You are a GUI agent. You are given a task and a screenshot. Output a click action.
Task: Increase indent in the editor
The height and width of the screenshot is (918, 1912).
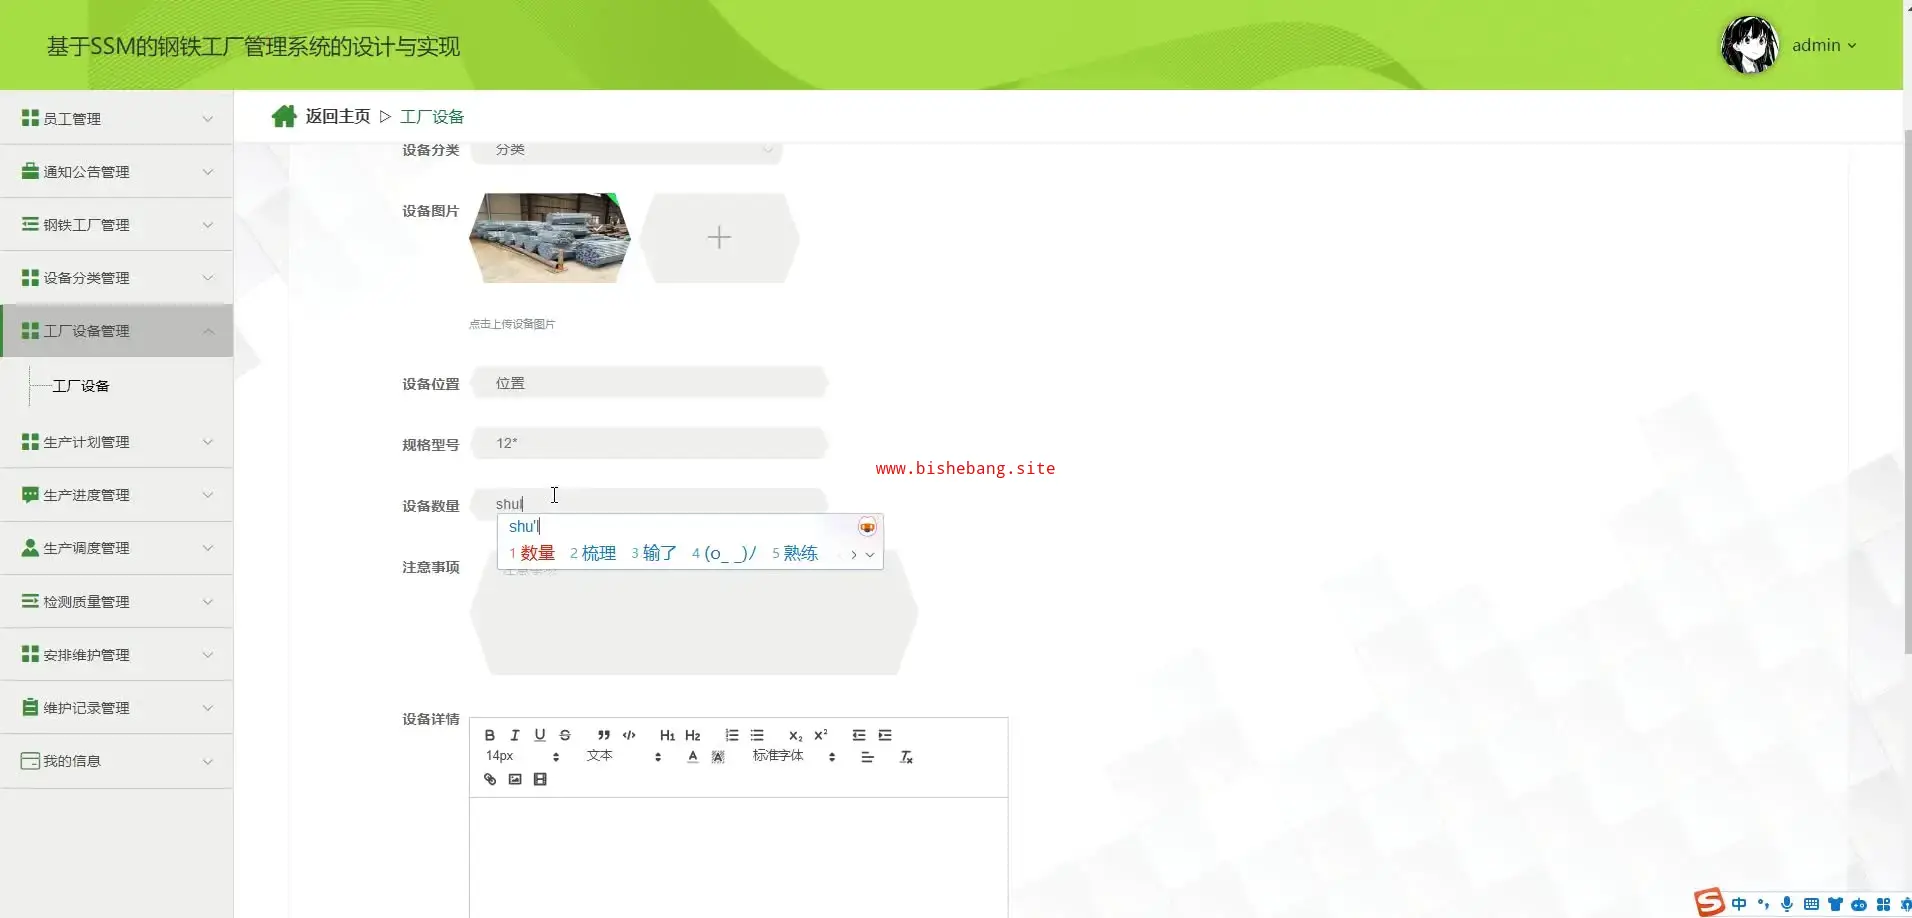coord(885,735)
